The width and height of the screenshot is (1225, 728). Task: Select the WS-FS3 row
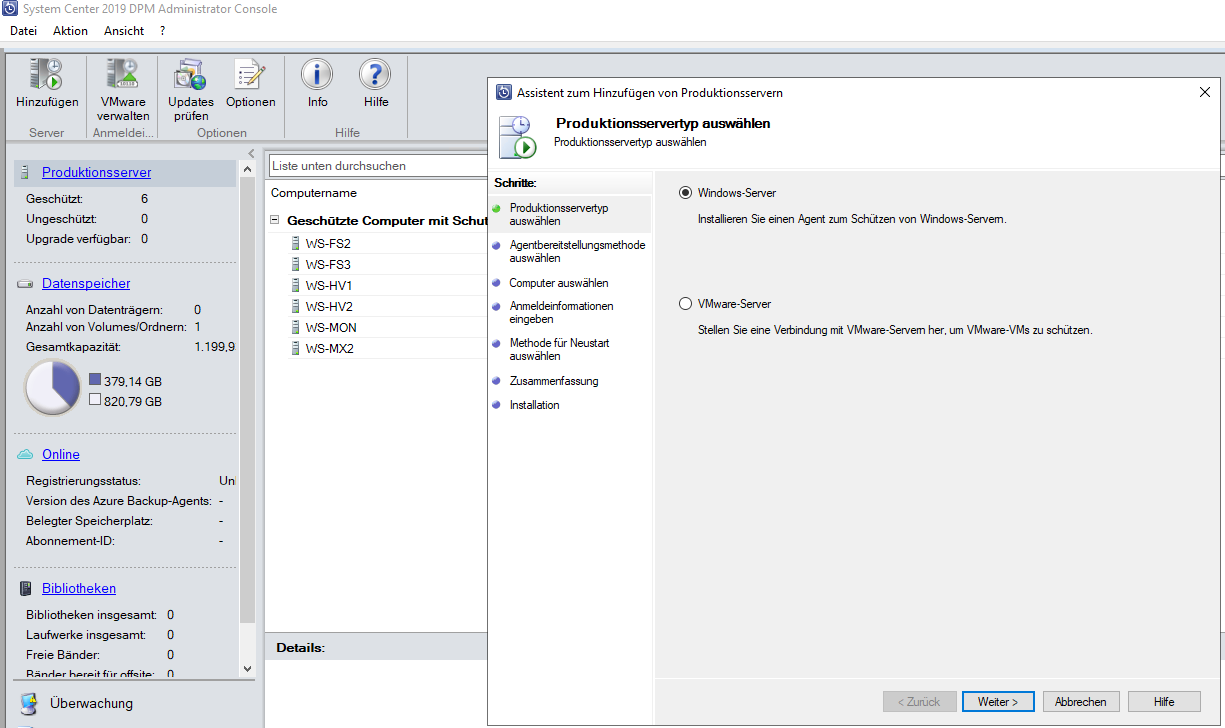388,264
